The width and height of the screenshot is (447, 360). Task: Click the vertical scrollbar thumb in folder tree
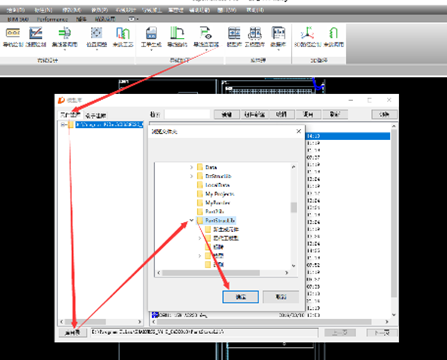[294, 207]
